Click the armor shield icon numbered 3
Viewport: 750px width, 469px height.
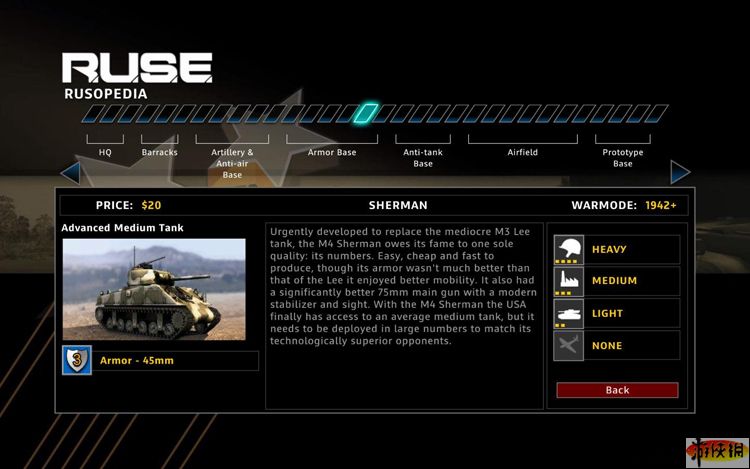point(77,360)
